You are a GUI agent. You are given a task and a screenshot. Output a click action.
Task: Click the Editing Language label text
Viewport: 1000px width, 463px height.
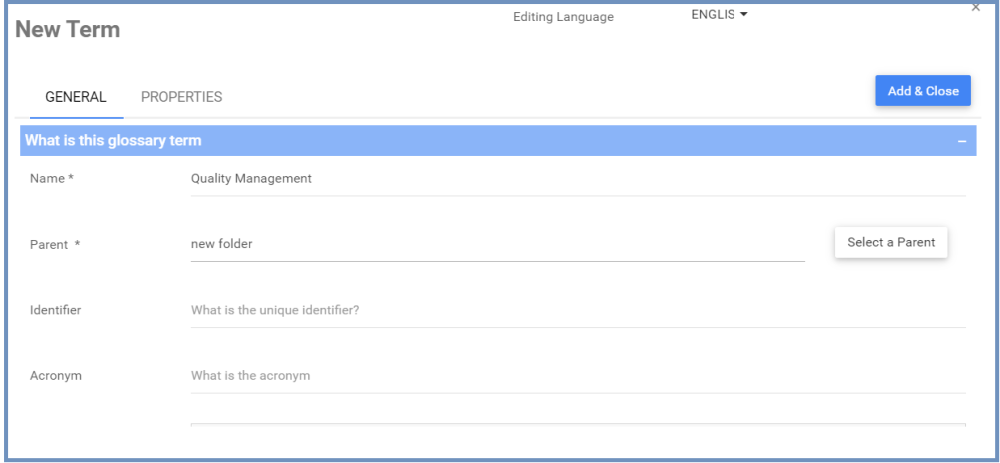tap(563, 17)
